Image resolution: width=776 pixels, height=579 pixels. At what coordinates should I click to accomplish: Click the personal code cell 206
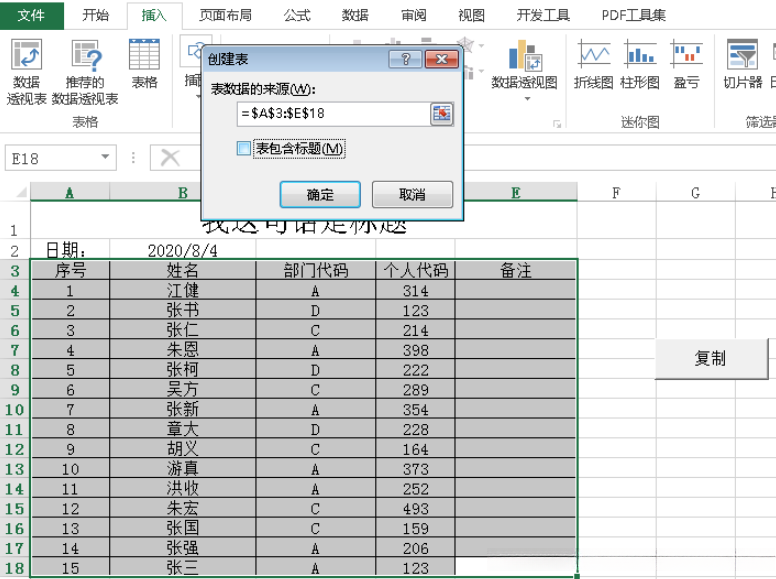point(415,548)
